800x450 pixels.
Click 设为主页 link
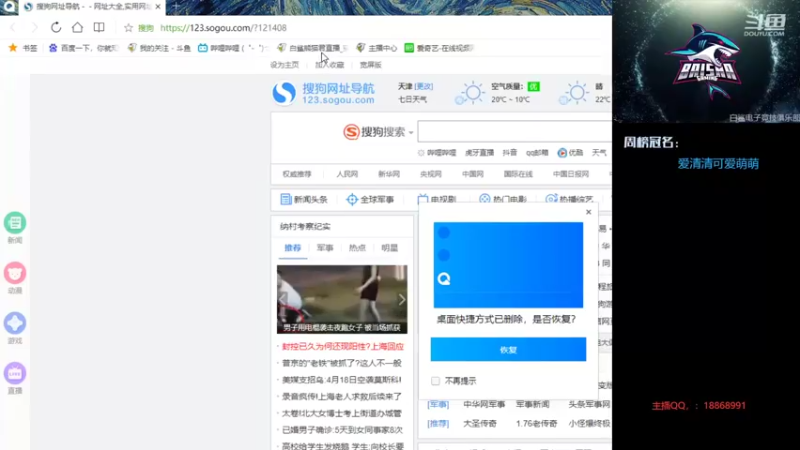284,65
